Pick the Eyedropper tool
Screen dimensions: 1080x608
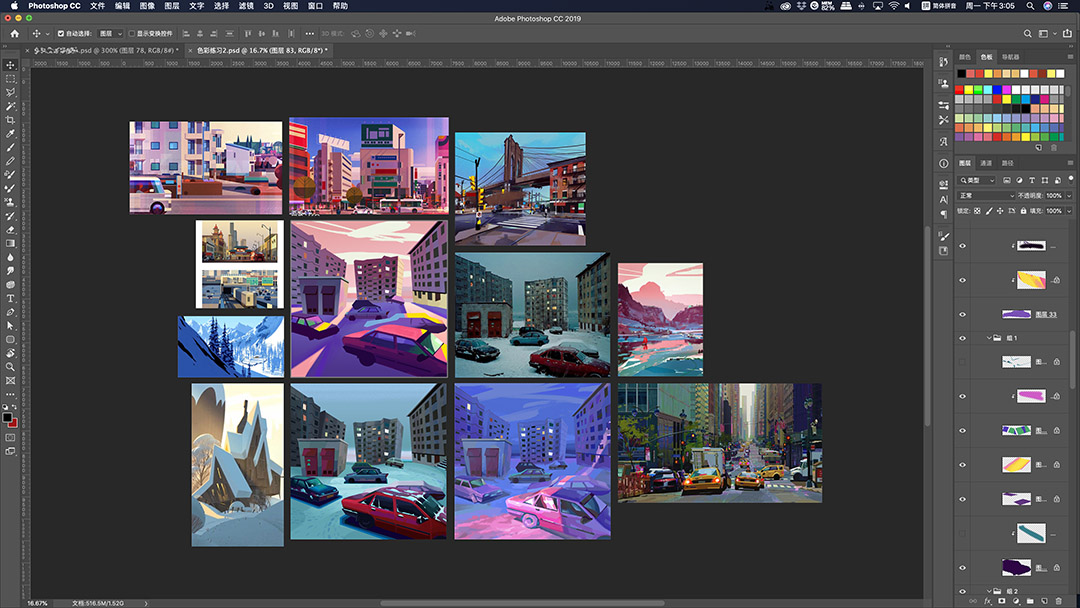click(x=11, y=134)
